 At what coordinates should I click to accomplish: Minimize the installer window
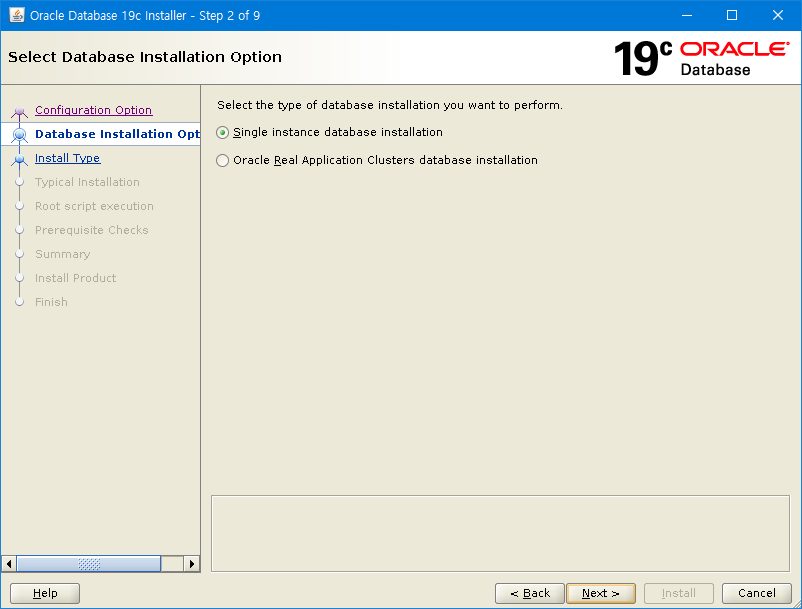coord(685,16)
